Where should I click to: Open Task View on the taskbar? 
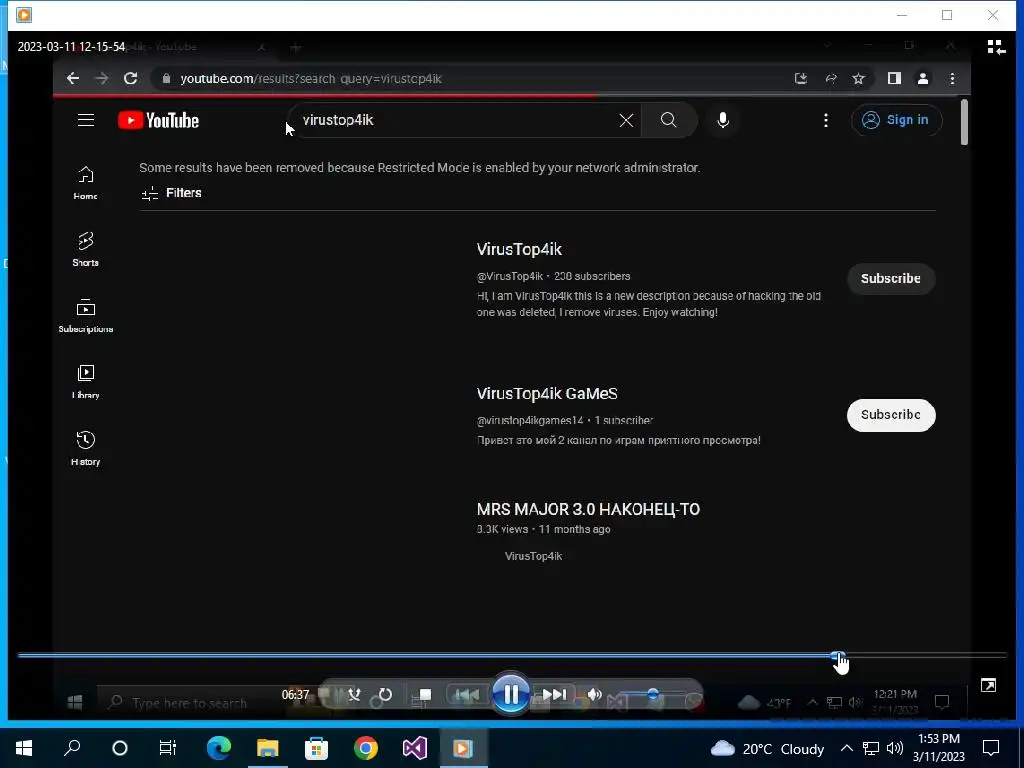pos(168,748)
